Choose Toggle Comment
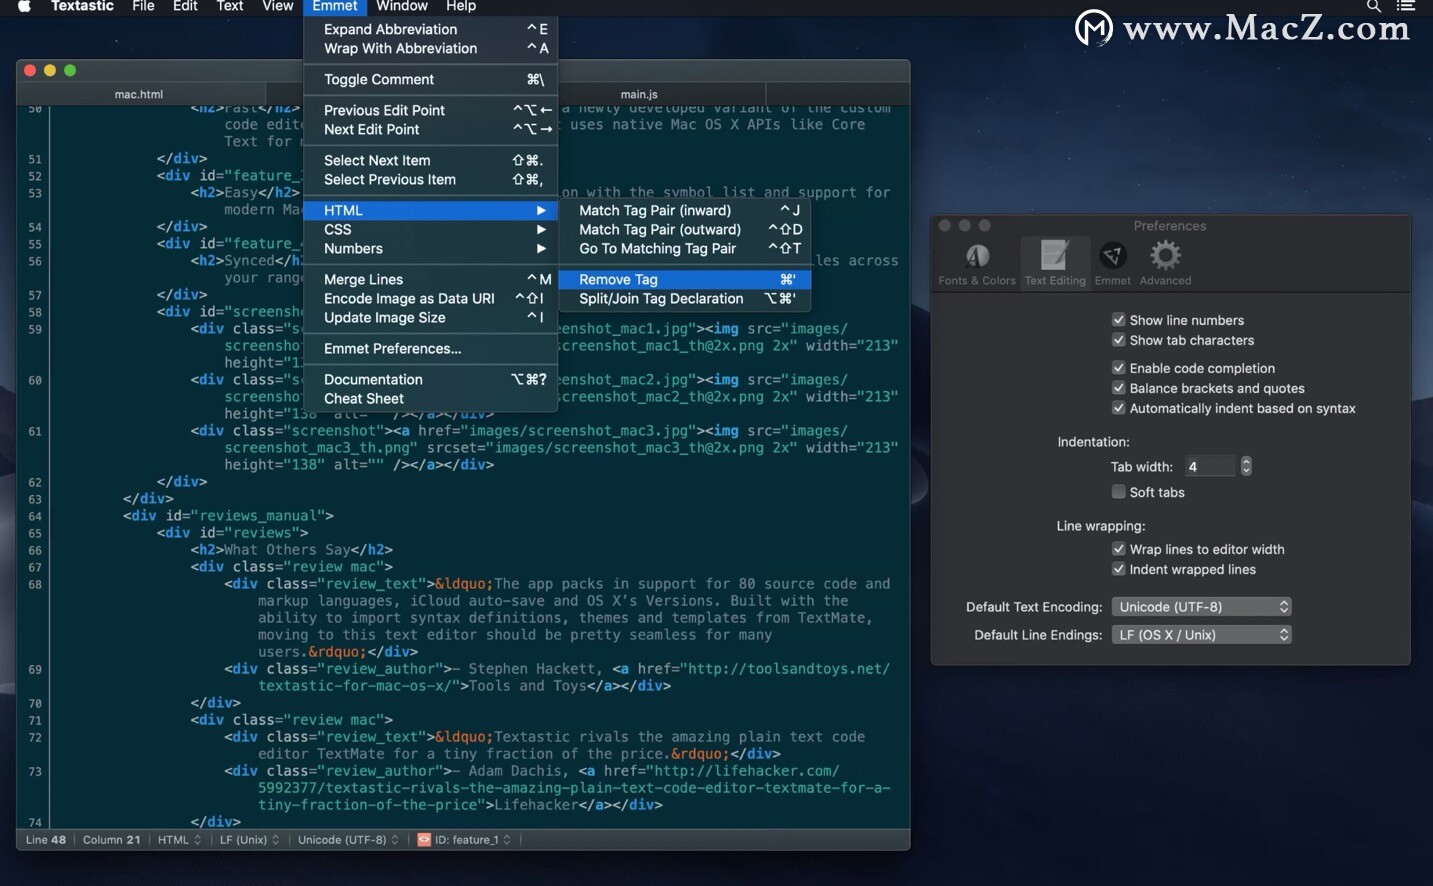Viewport: 1433px width, 886px height. 430,80
